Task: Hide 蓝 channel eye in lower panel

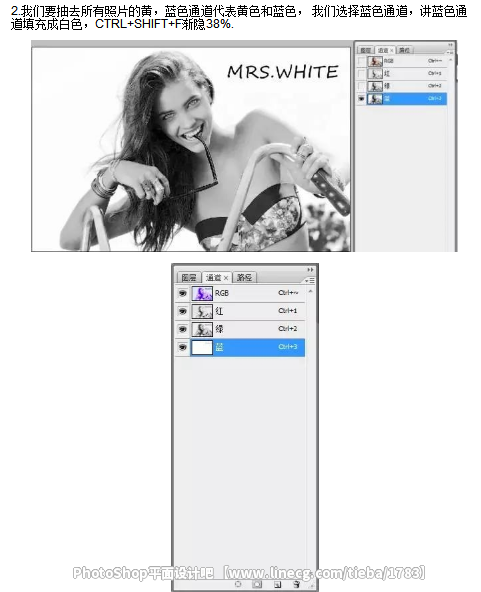Action: [183, 347]
